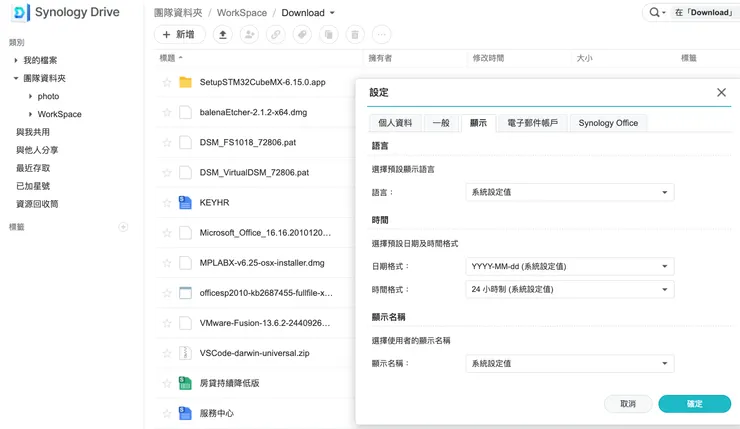
Task: Star the VMware-Fusion-13.6.2 file
Action: click(x=167, y=323)
